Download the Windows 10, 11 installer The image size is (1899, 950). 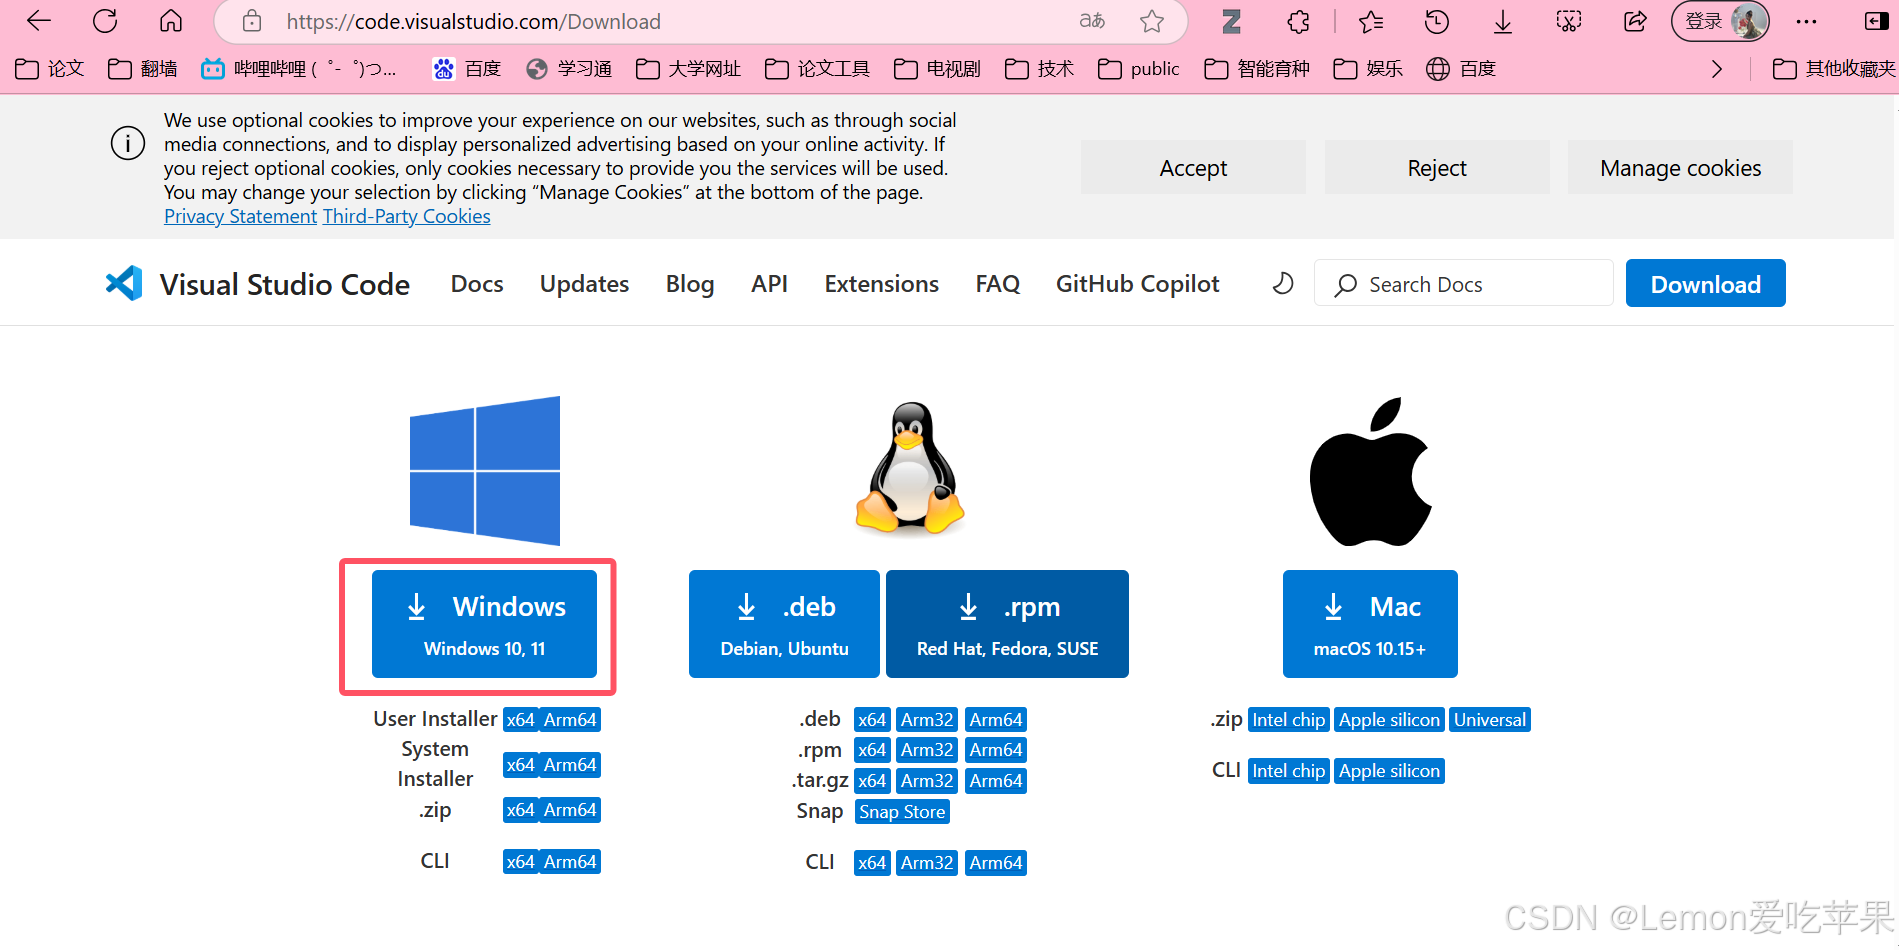484,624
